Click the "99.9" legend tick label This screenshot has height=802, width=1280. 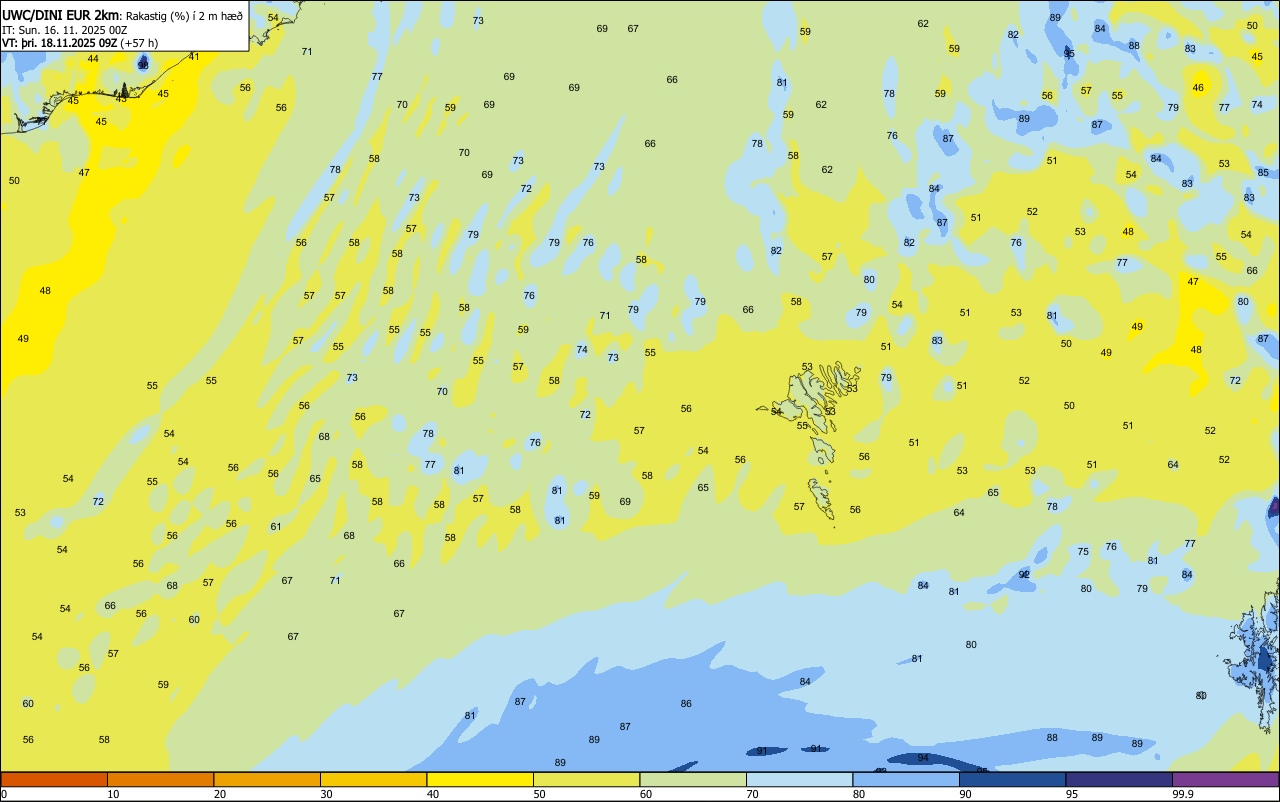coord(1183,794)
